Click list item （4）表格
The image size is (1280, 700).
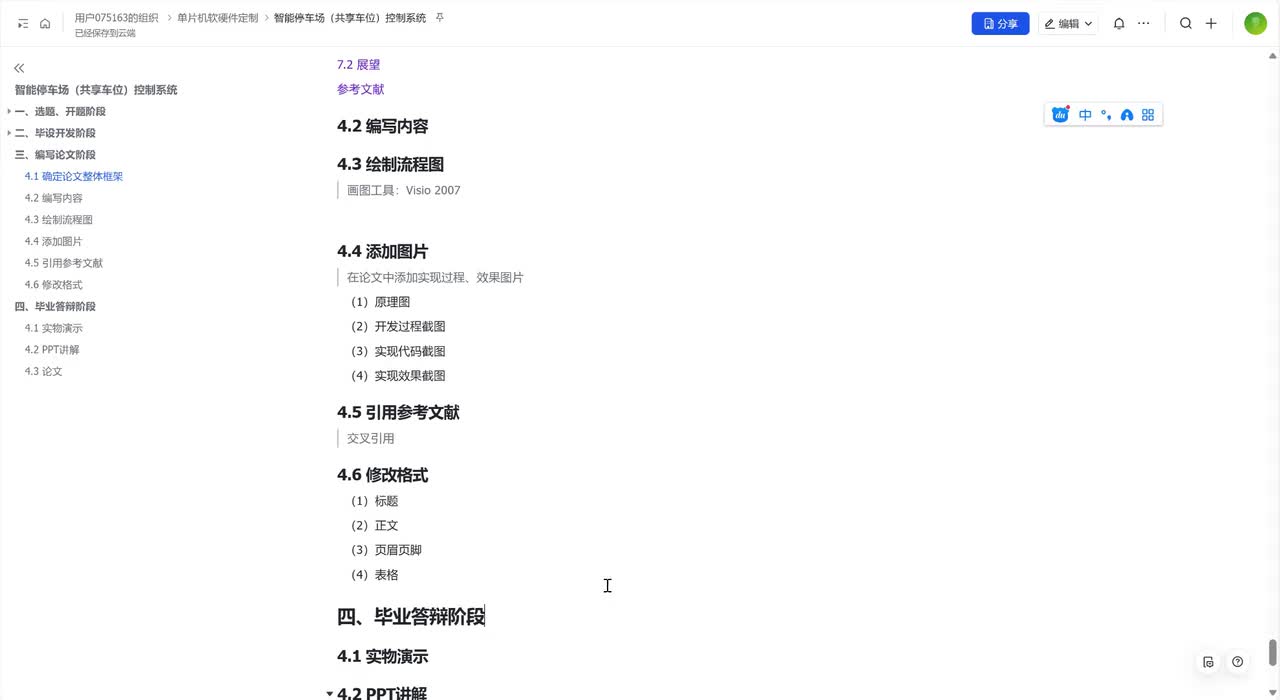(373, 576)
